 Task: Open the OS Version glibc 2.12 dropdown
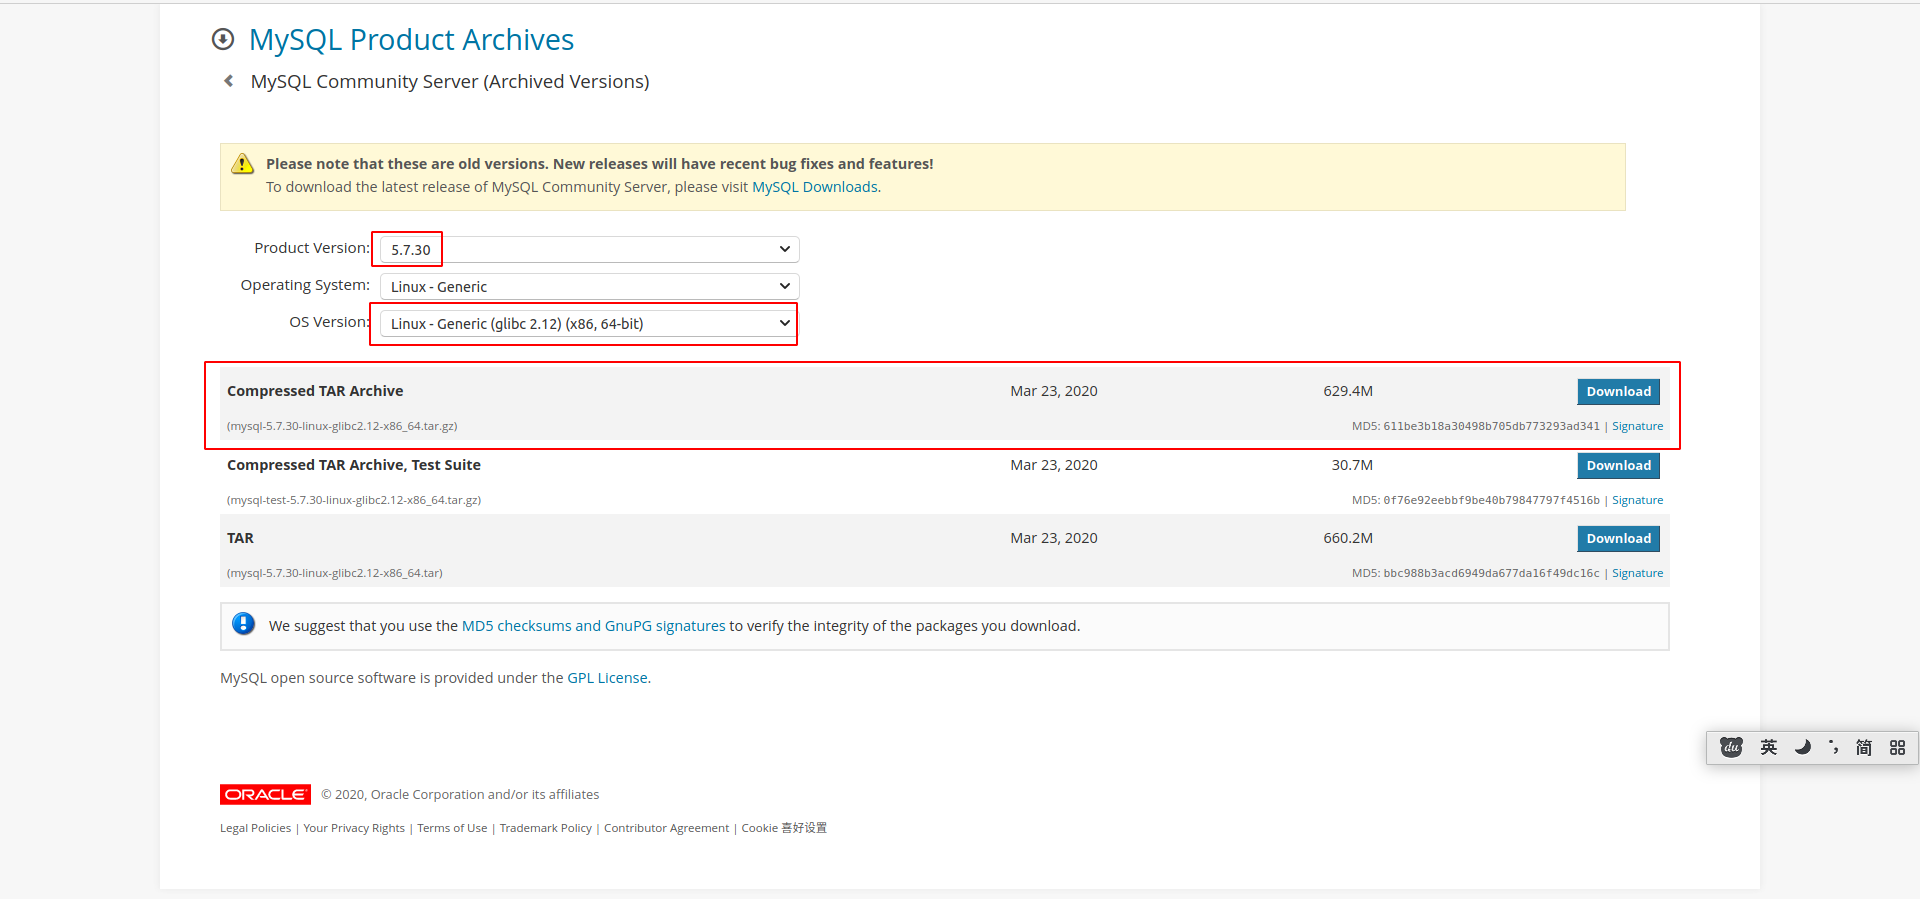[x=590, y=323]
